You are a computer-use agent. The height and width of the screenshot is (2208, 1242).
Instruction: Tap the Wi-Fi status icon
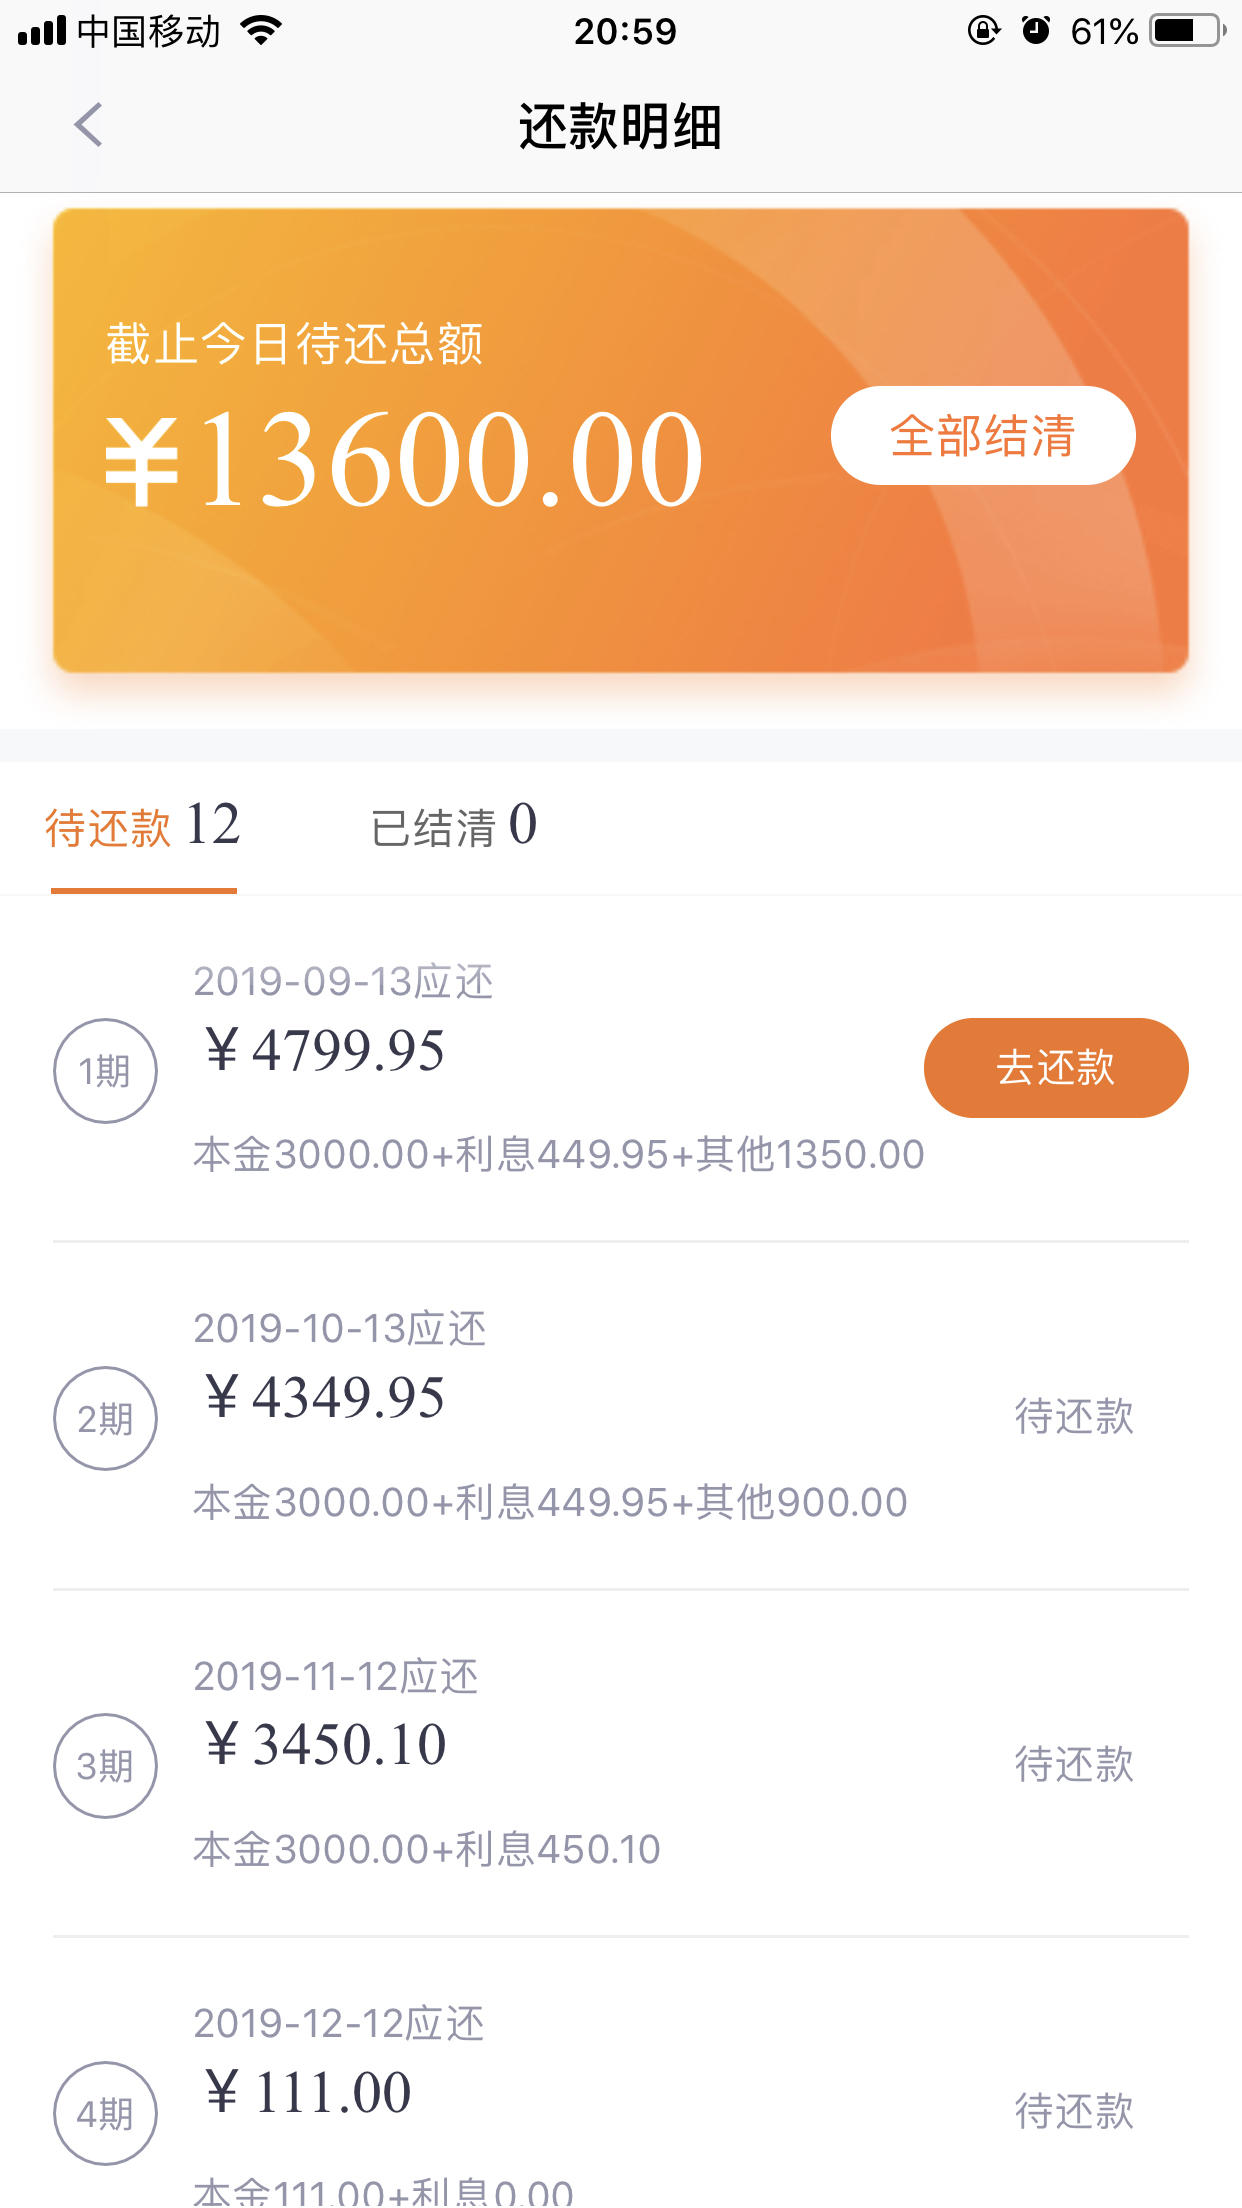click(x=262, y=31)
